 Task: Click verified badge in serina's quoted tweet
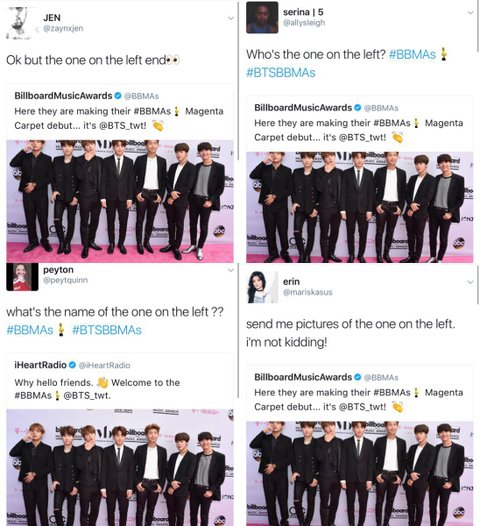[x=358, y=108]
